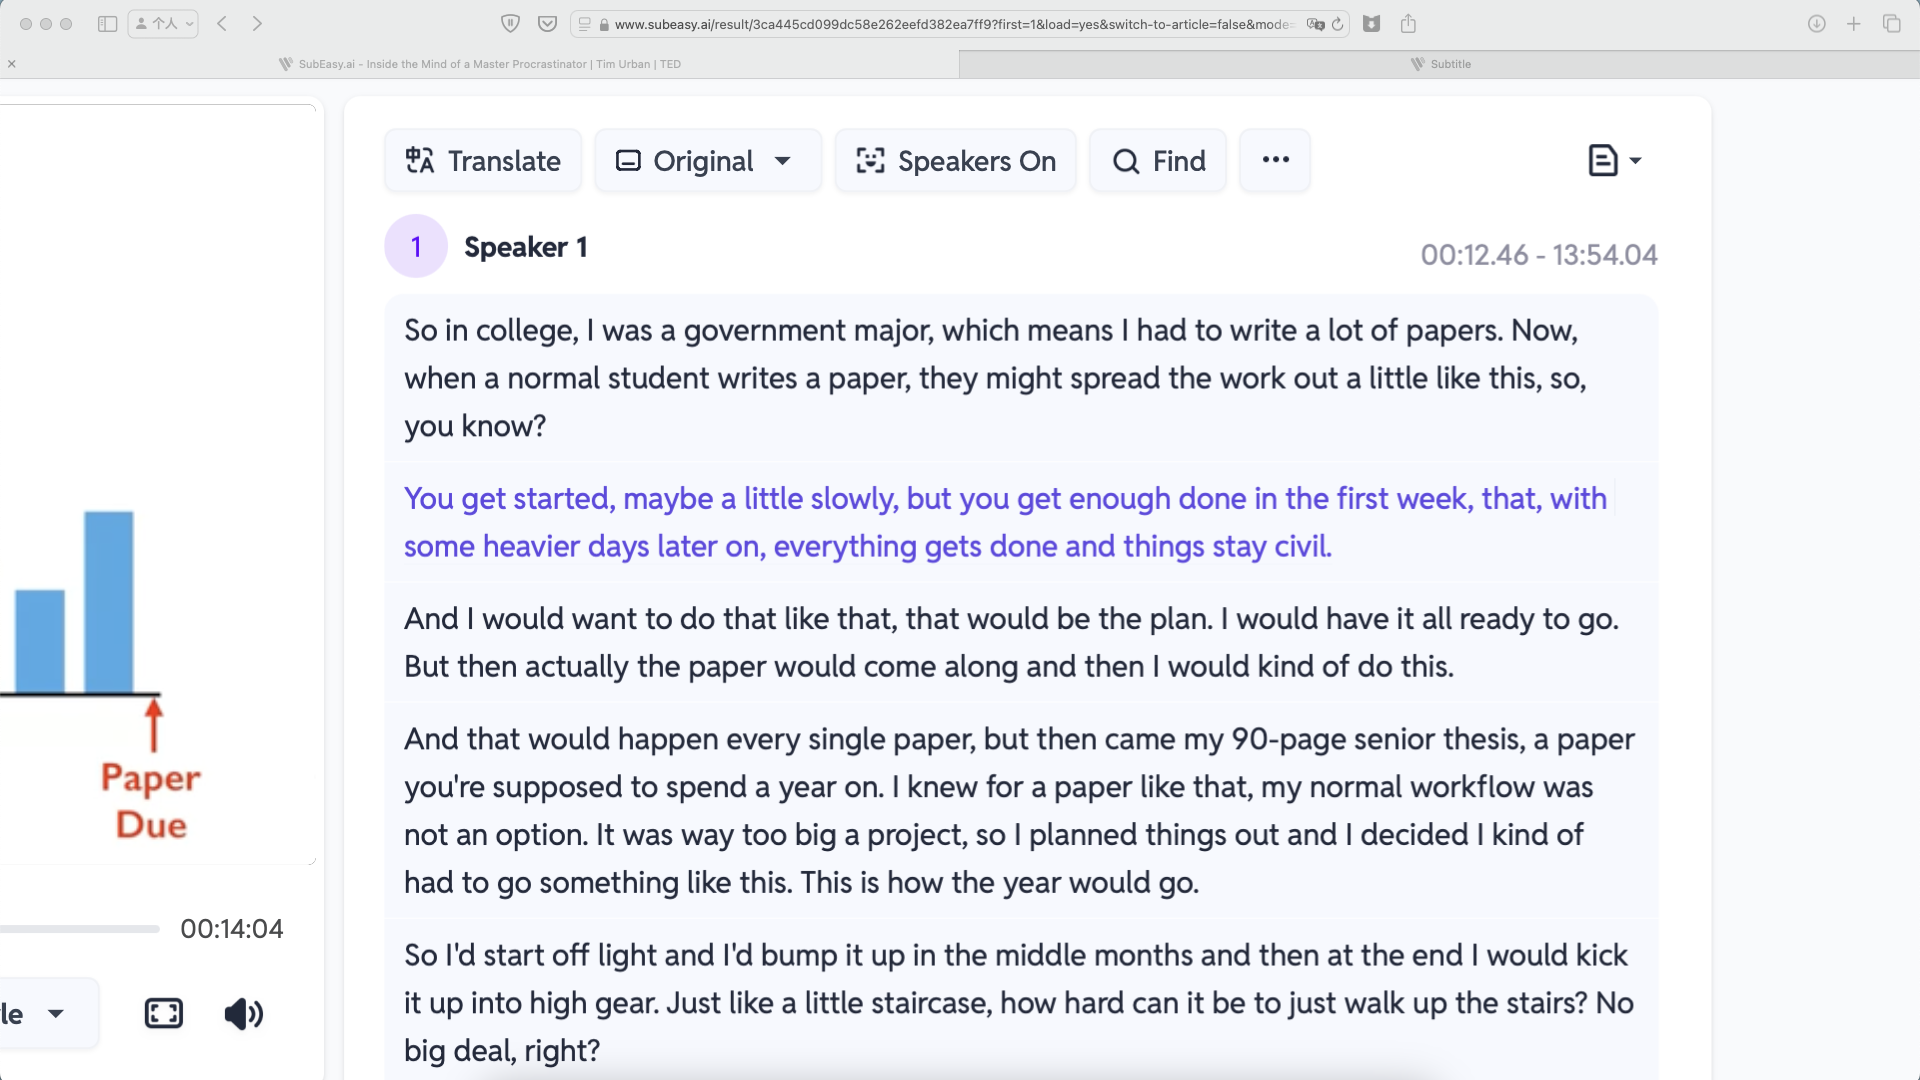Click the more options ellipsis icon
Image resolution: width=1920 pixels, height=1080 pixels.
click(x=1274, y=160)
